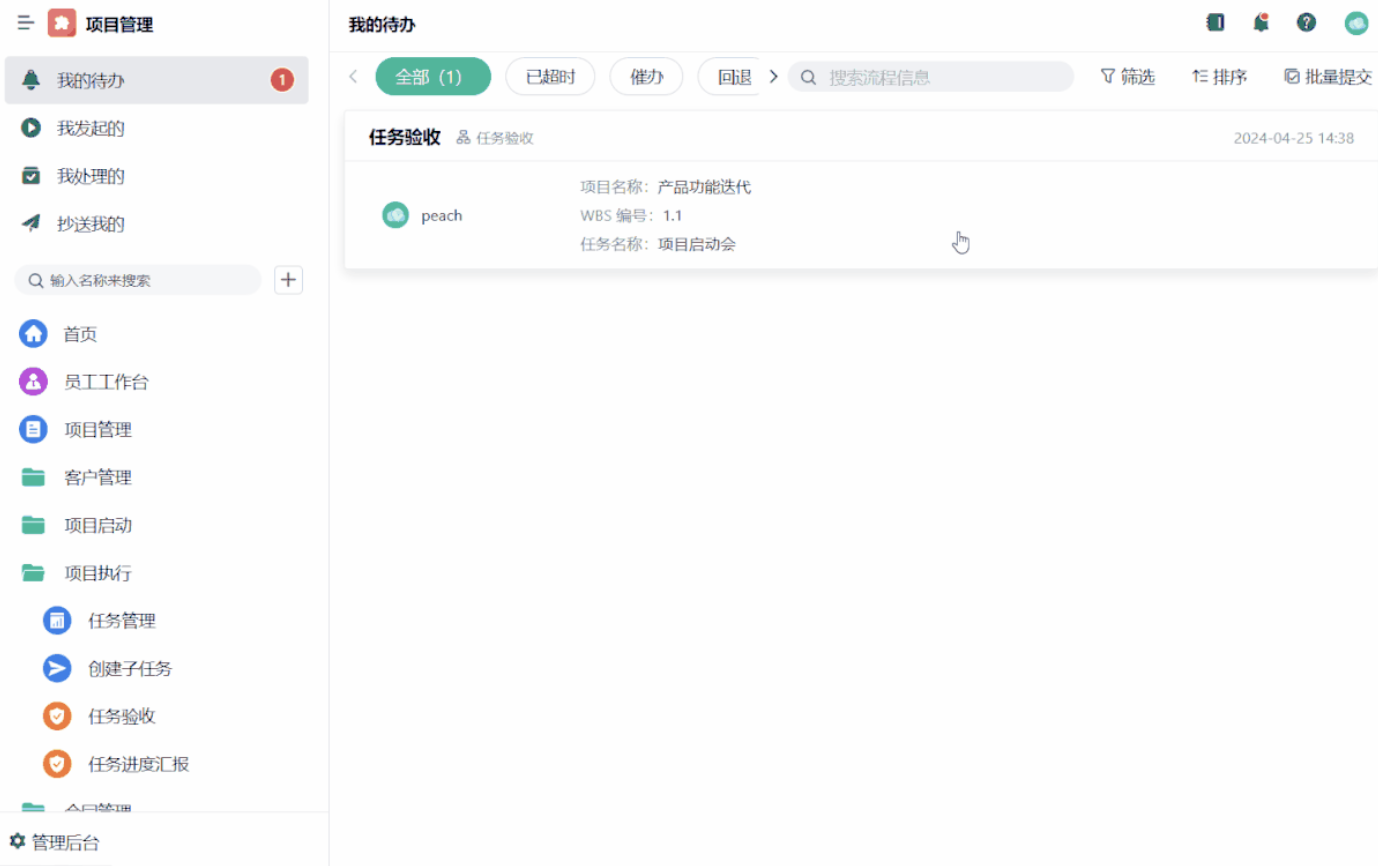
Task: Click the 搜索流程信息 search field
Action: click(930, 76)
